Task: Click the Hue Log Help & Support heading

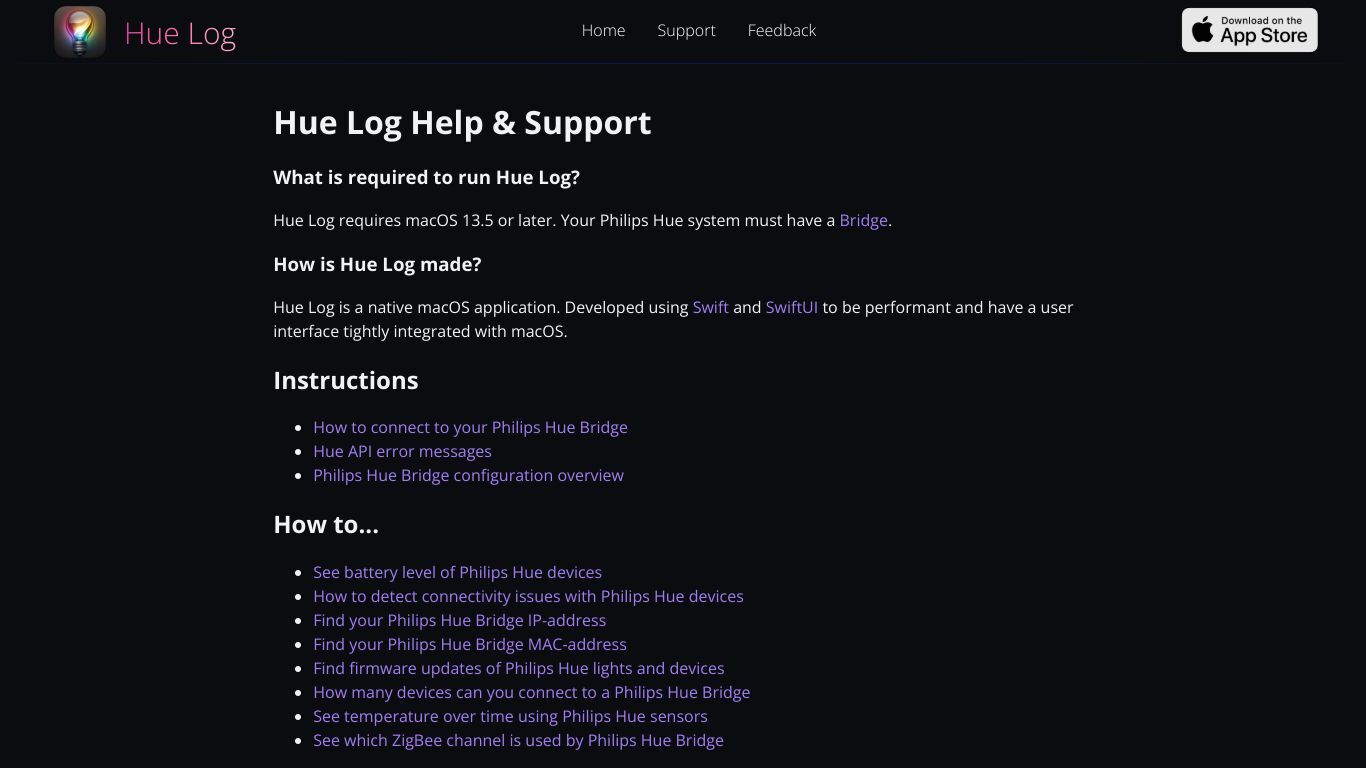Action: pyautogui.click(x=462, y=122)
